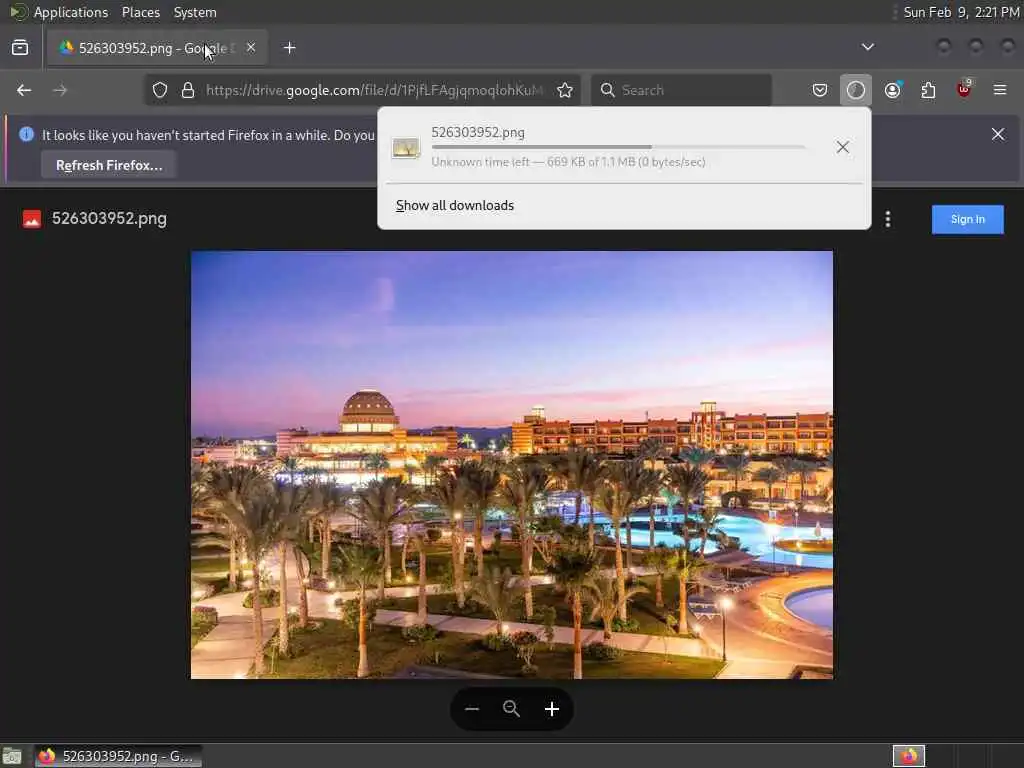Click the forward navigation arrow

pos(60,90)
